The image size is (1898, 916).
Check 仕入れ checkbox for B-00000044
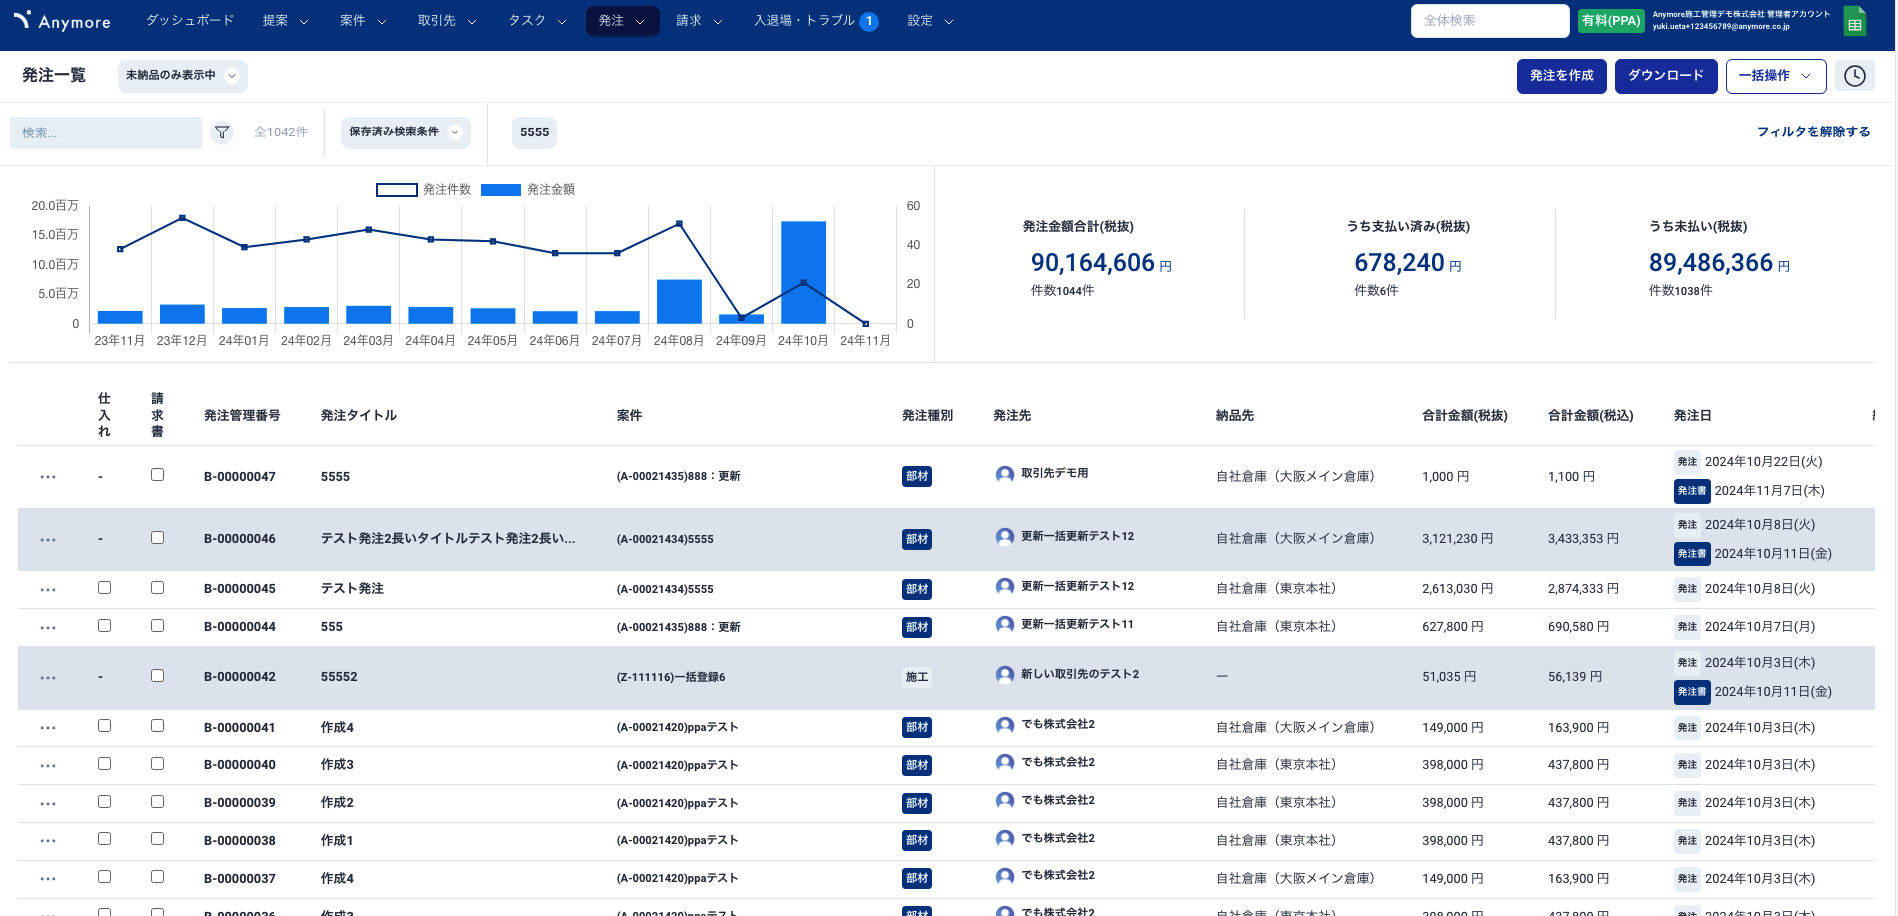(104, 626)
